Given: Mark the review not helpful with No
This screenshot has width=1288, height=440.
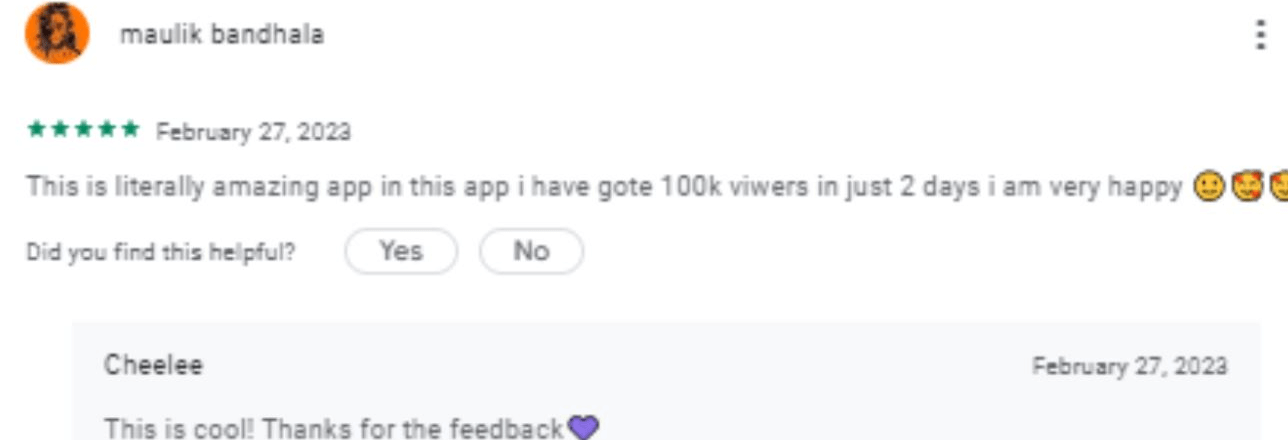Looking at the screenshot, I should pyautogui.click(x=531, y=251).
